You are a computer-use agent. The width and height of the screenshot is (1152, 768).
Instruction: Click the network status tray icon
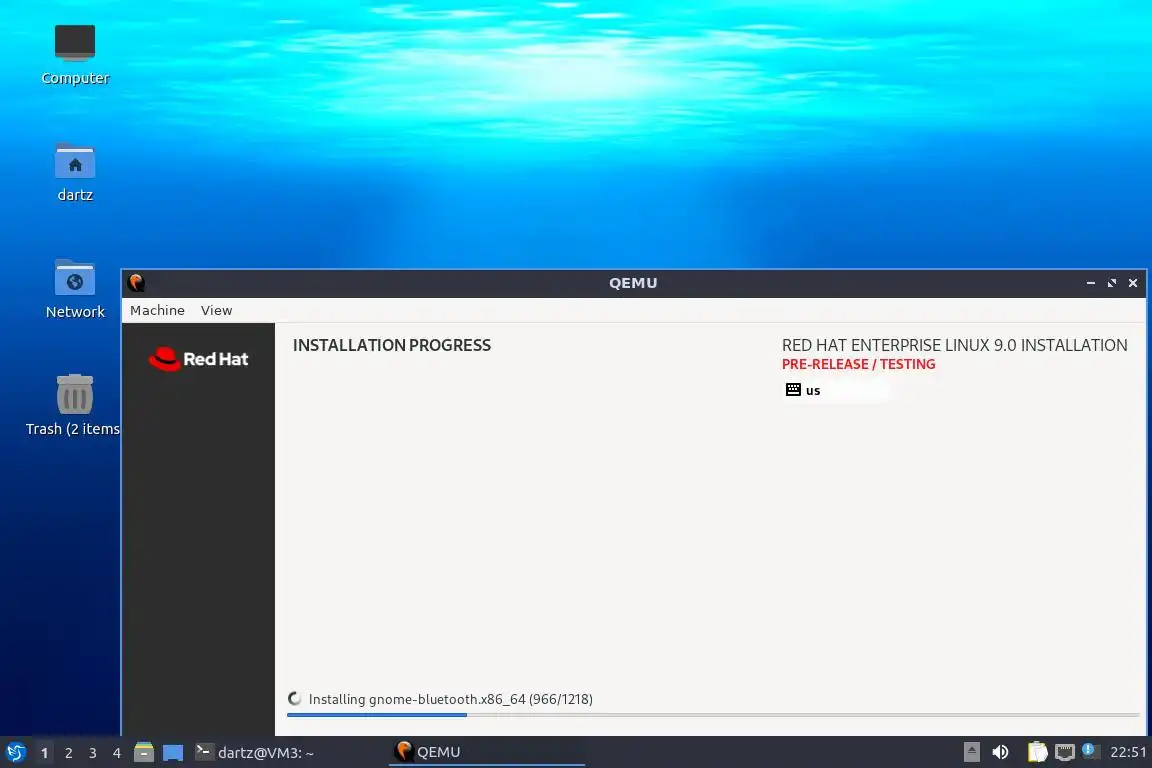tap(1064, 752)
